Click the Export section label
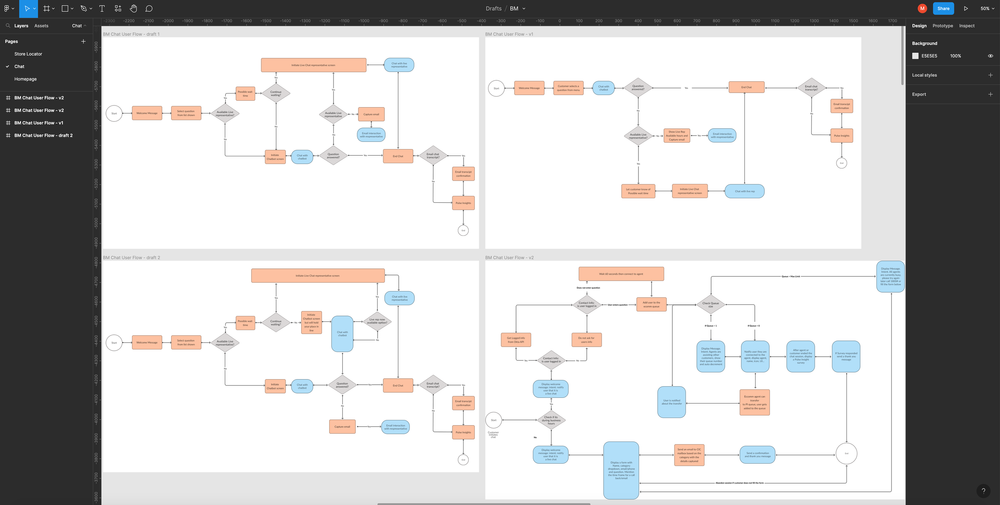1000x505 pixels. point(919,94)
